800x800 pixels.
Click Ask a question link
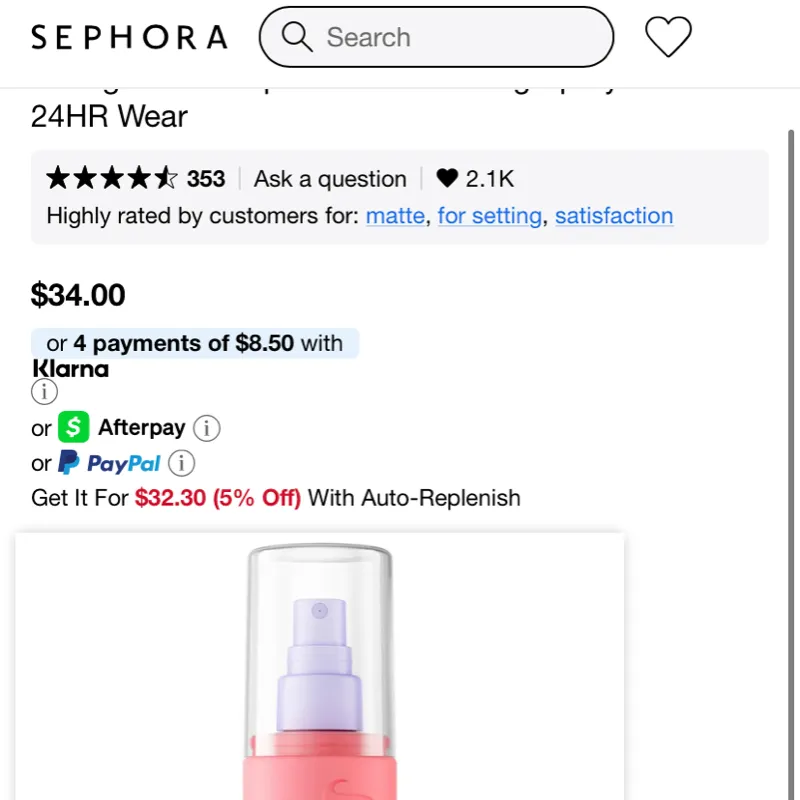tap(330, 179)
